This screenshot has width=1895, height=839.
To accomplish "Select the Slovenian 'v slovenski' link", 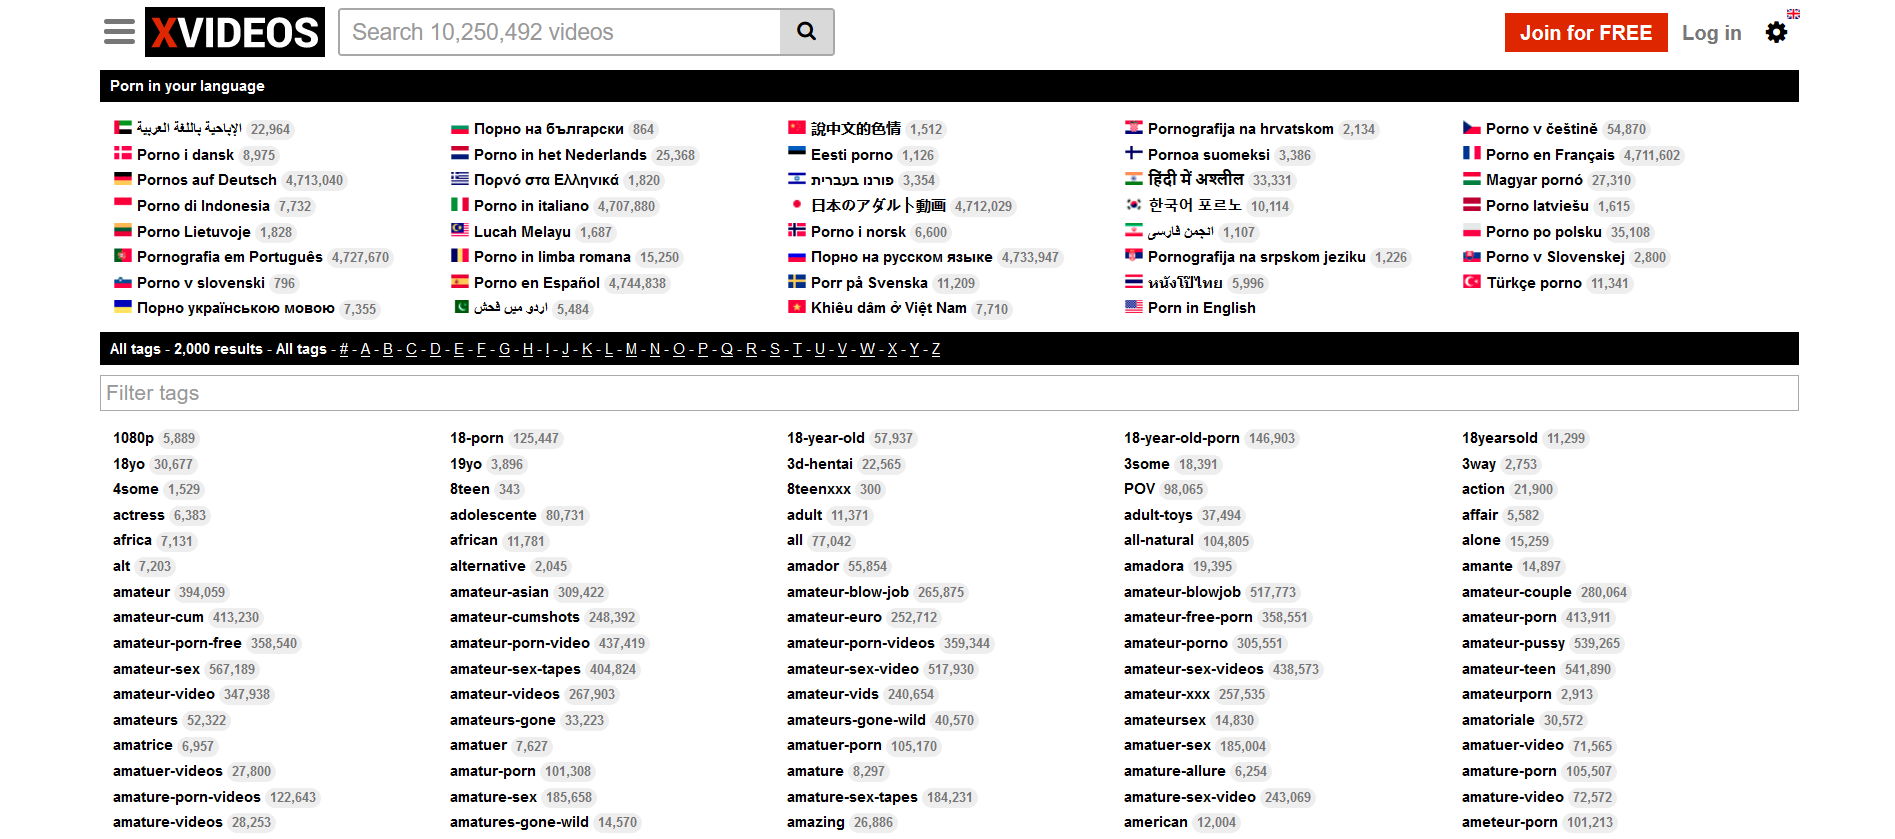I will 201,283.
